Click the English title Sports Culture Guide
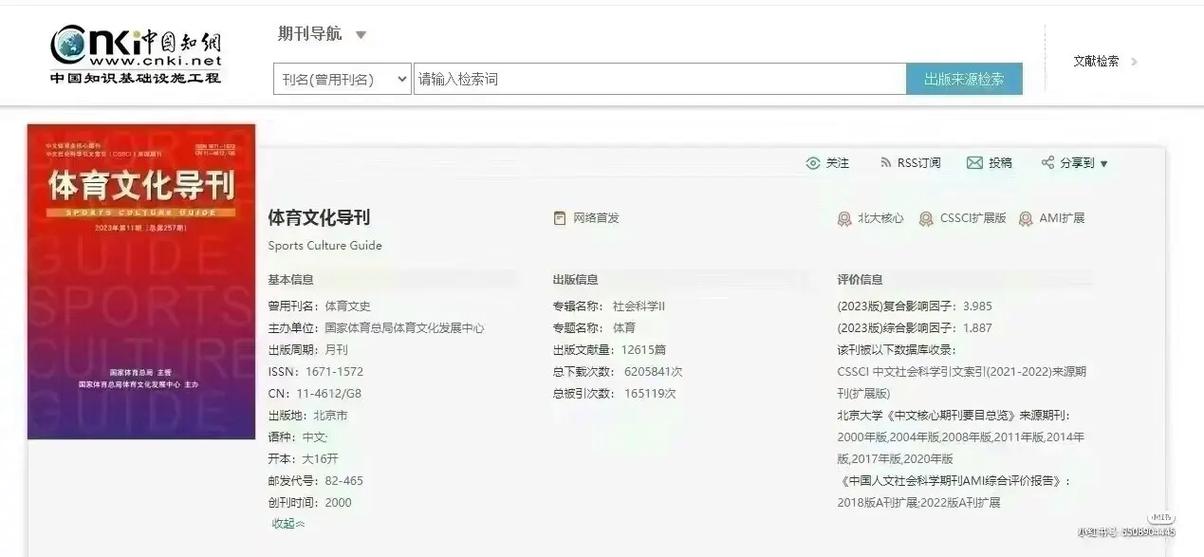The height and width of the screenshot is (557, 1204). [x=325, y=246]
